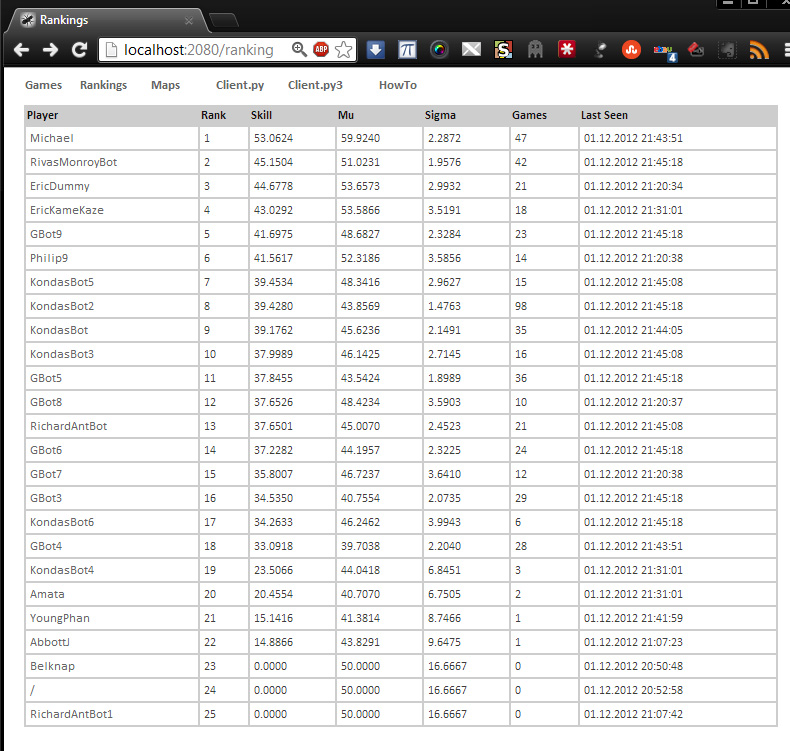
Task: Close the Rankings tab
Action: (189, 20)
